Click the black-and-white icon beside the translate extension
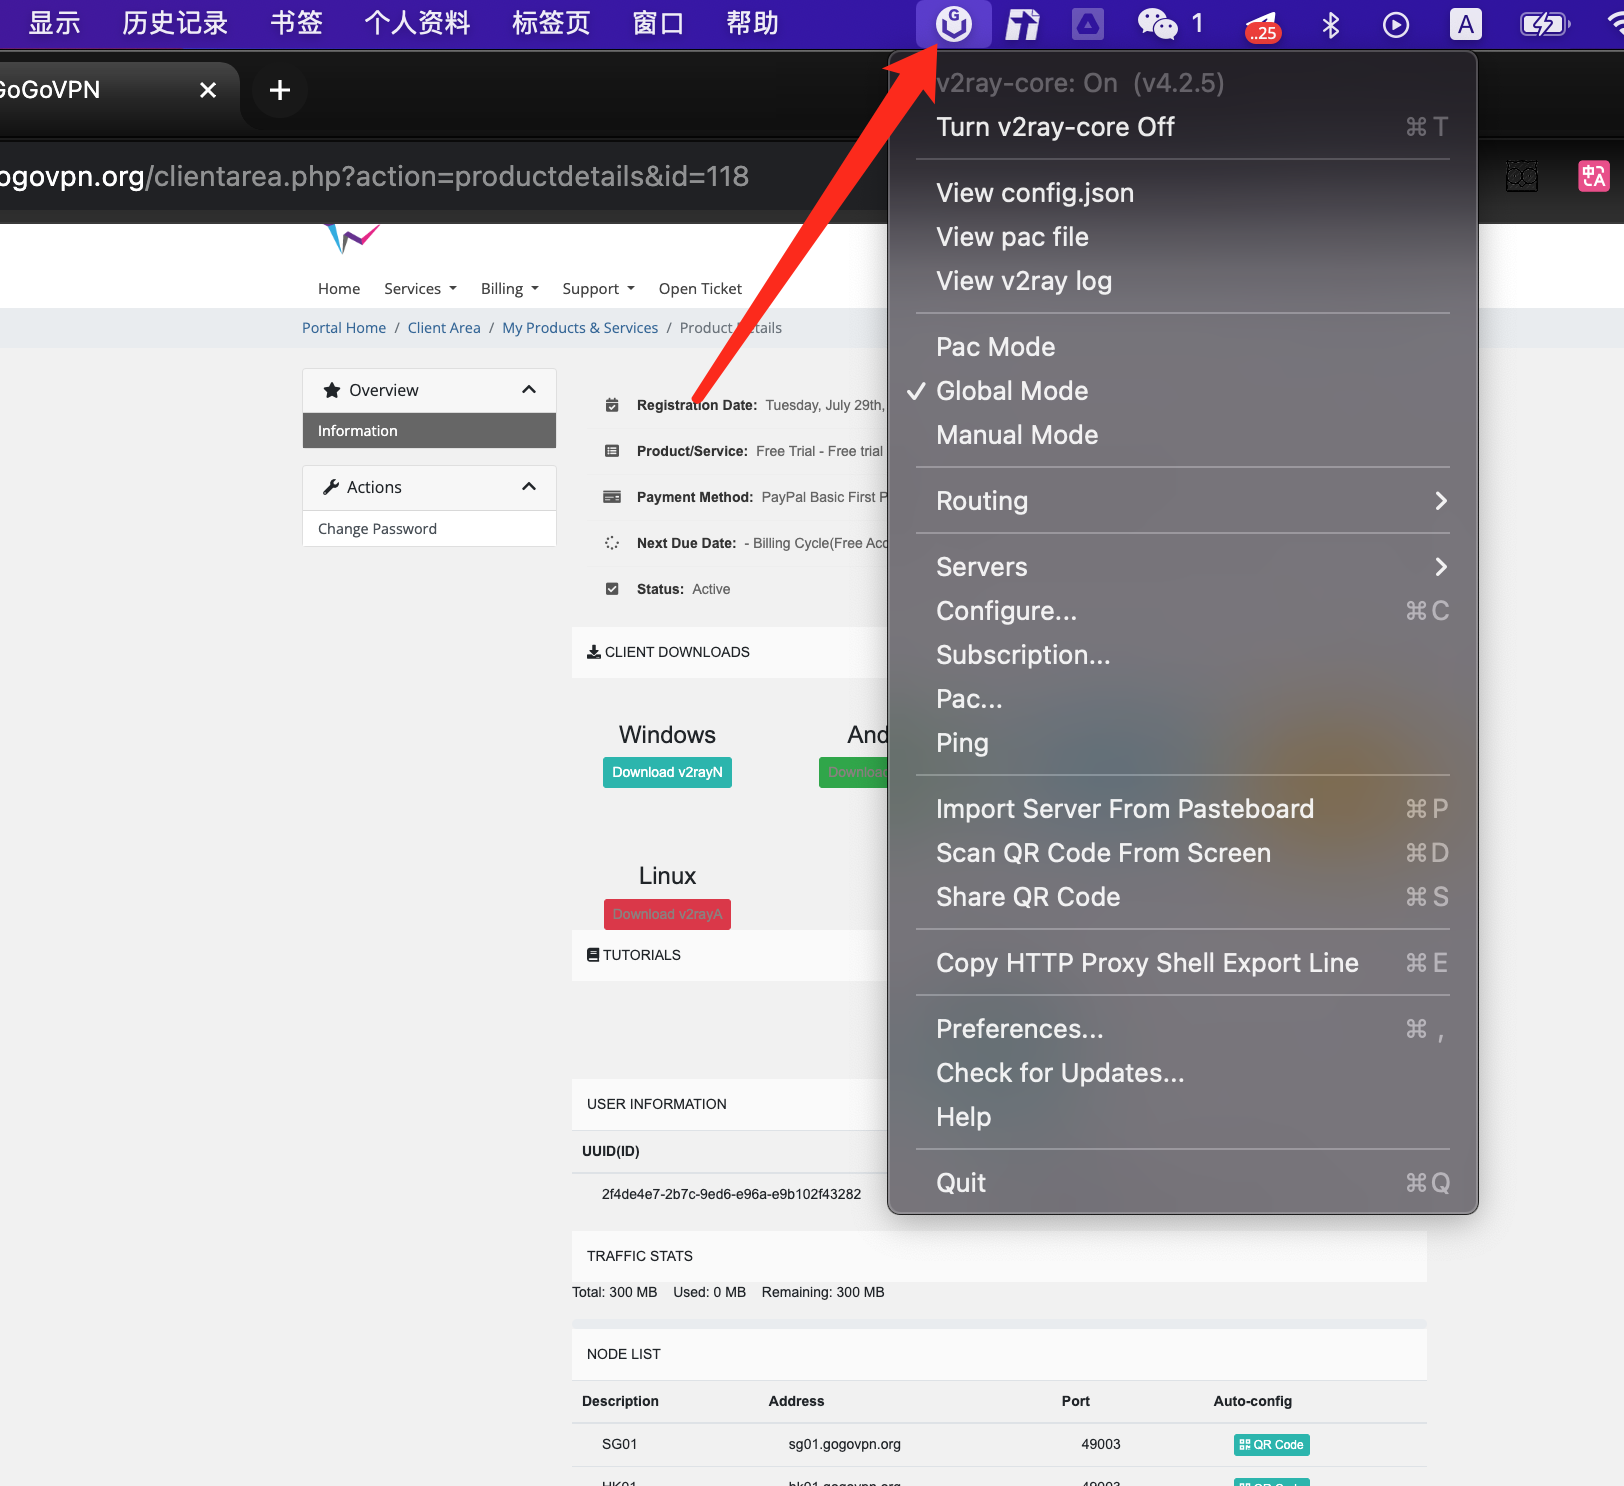The height and width of the screenshot is (1486, 1624). pos(1522,177)
